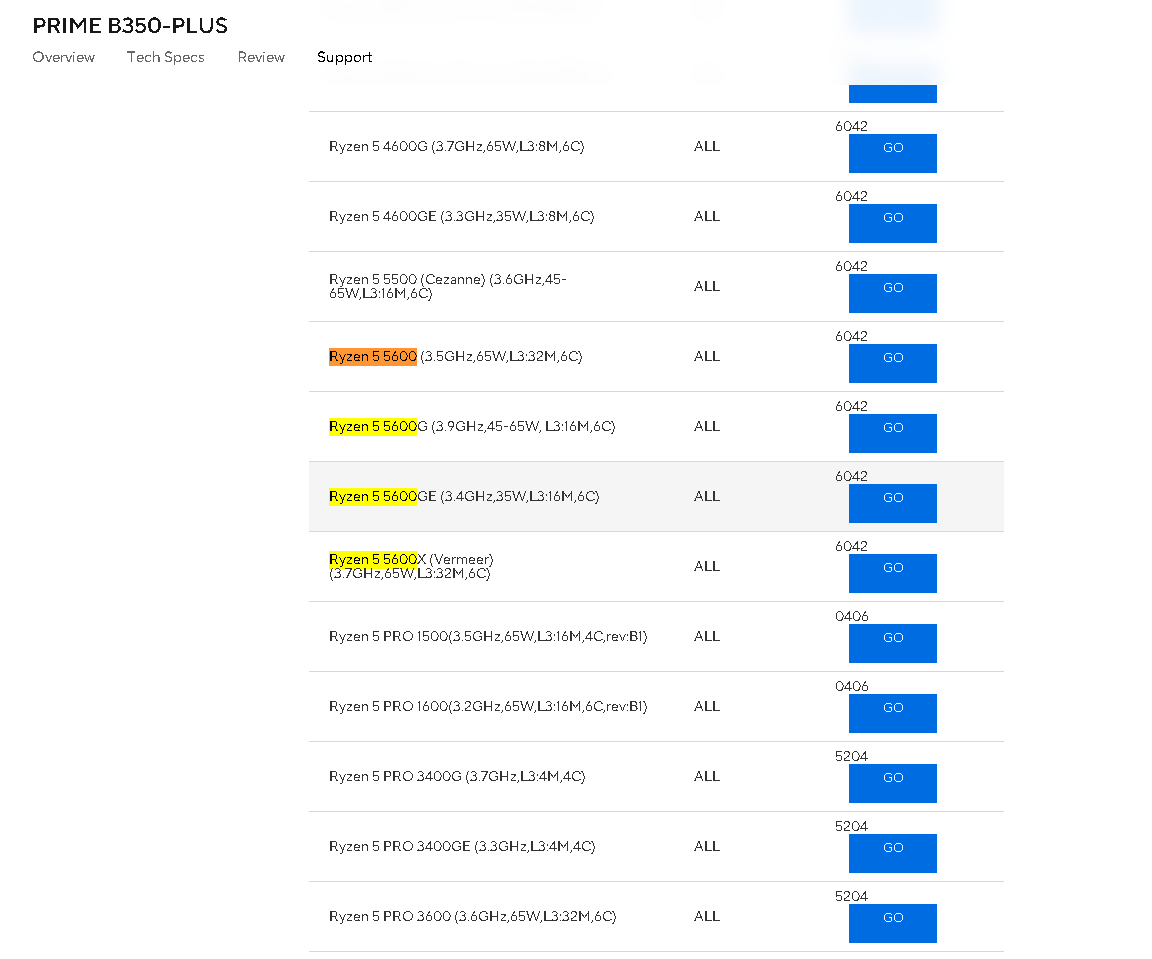Click the Ryzen 5 5600X (Vermeer) name
This screenshot has height=959, width=1152.
tap(411, 566)
